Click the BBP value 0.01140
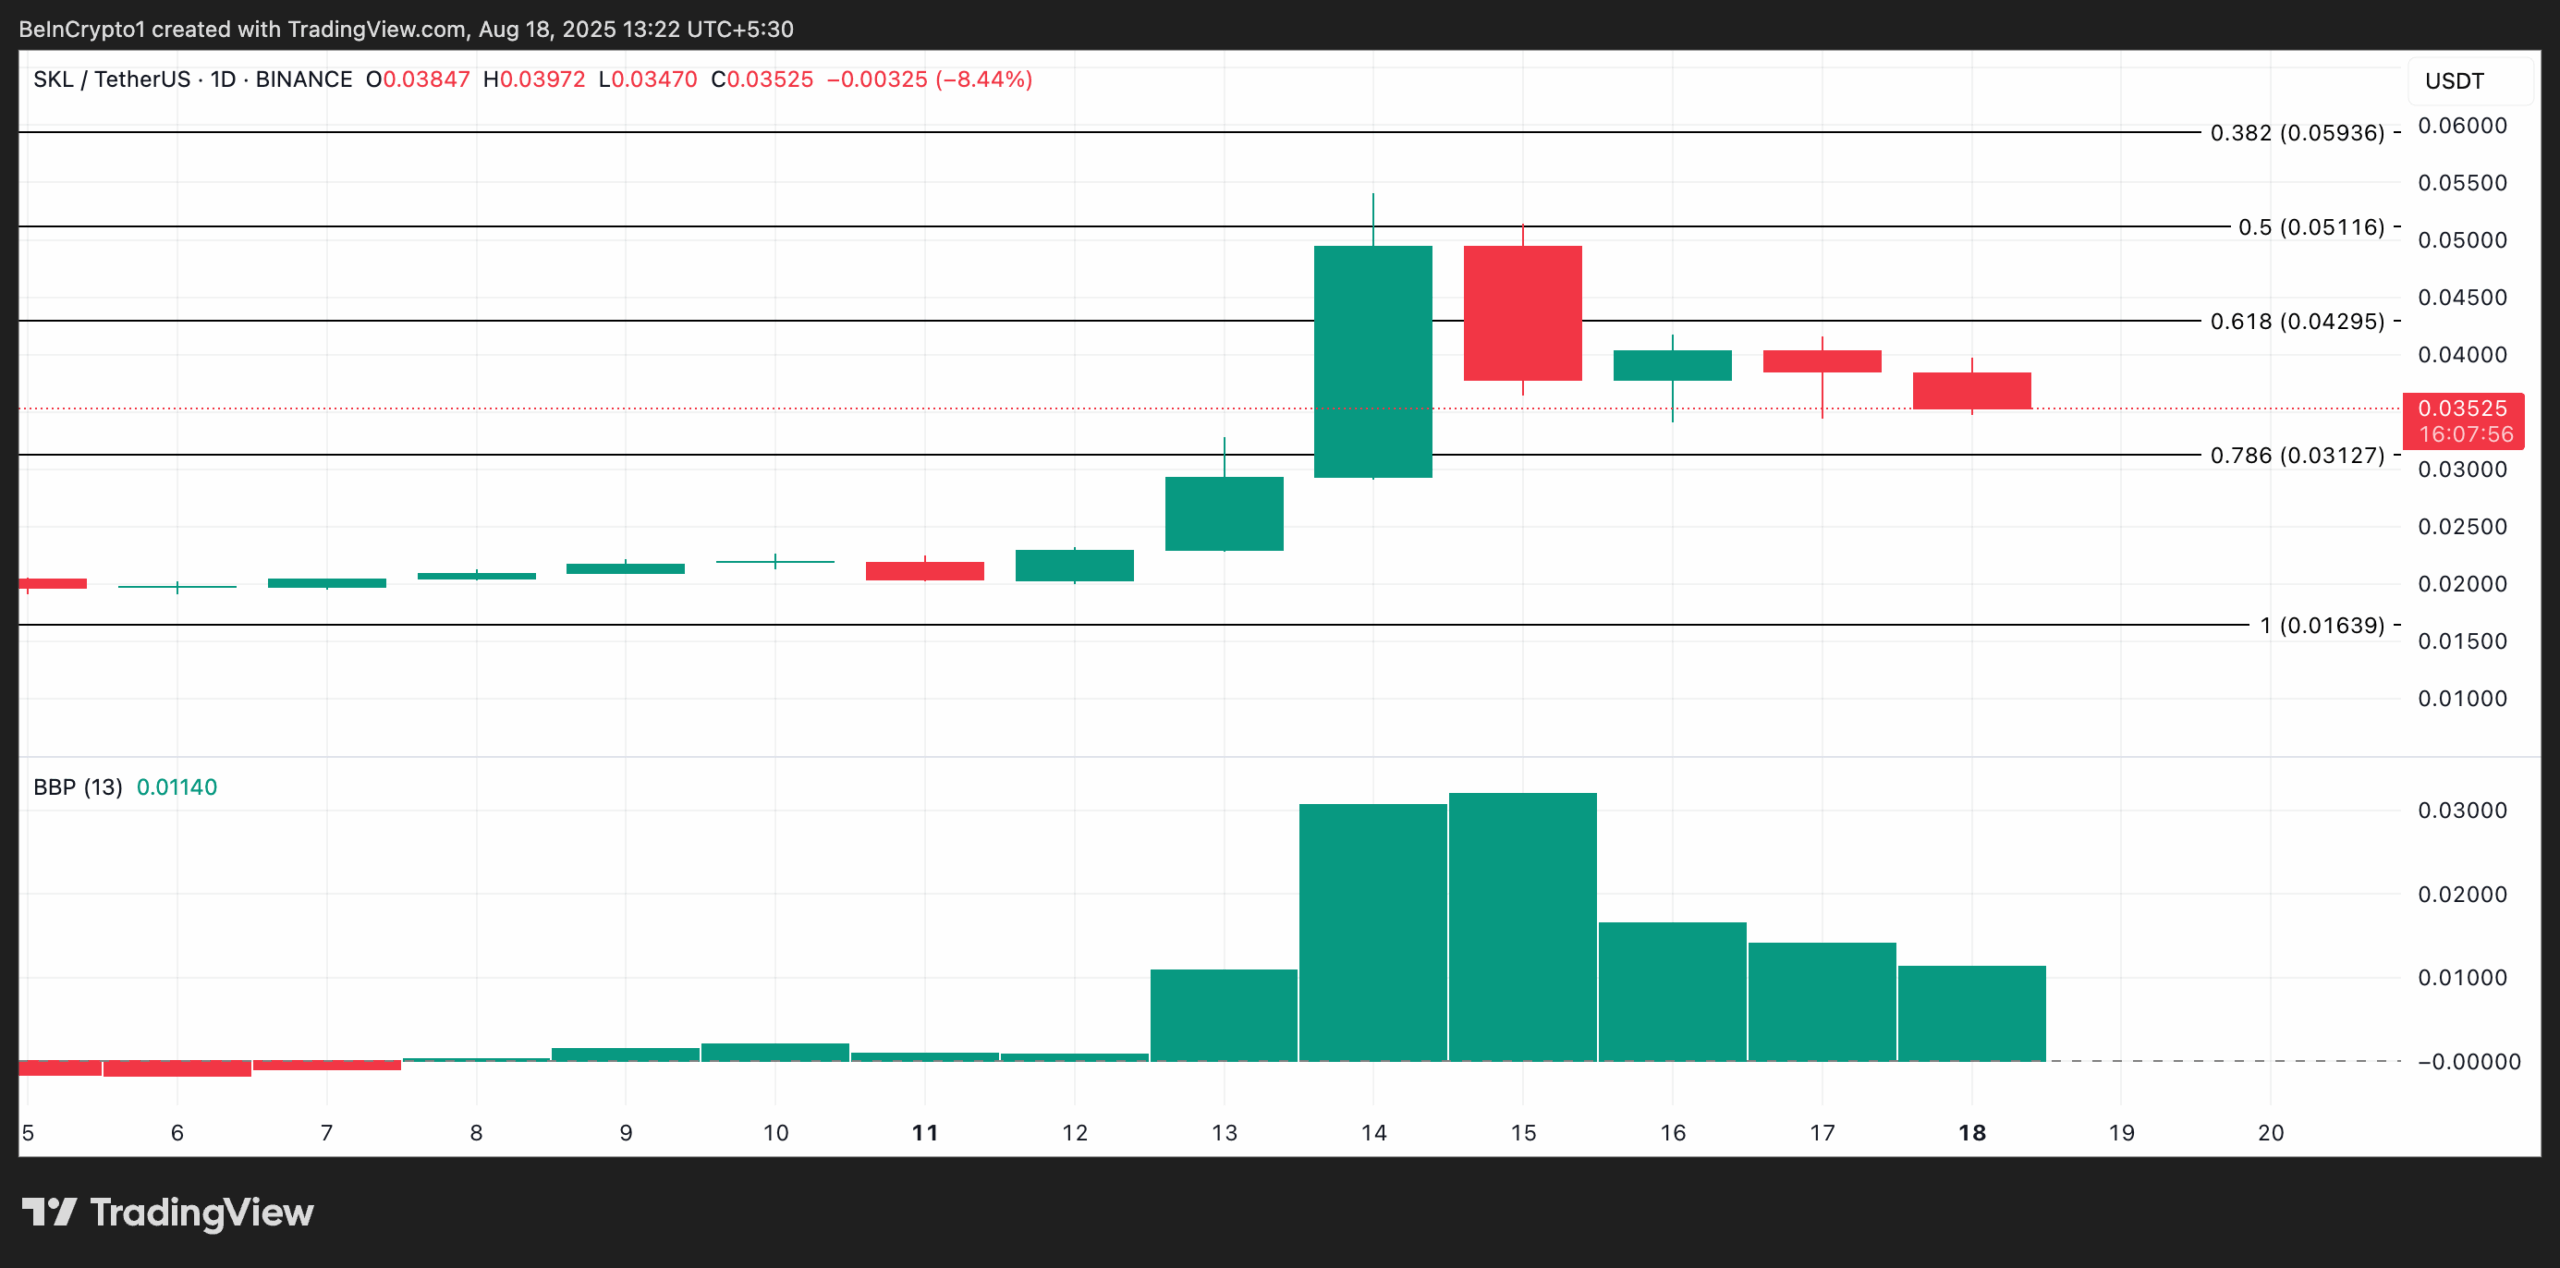 tap(177, 786)
